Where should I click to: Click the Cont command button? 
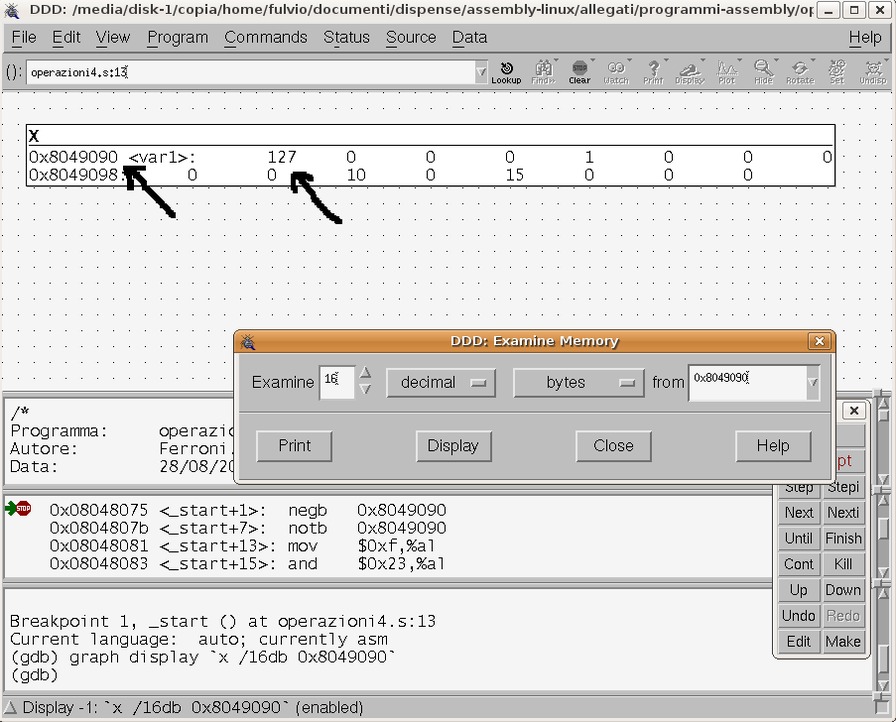(799, 564)
